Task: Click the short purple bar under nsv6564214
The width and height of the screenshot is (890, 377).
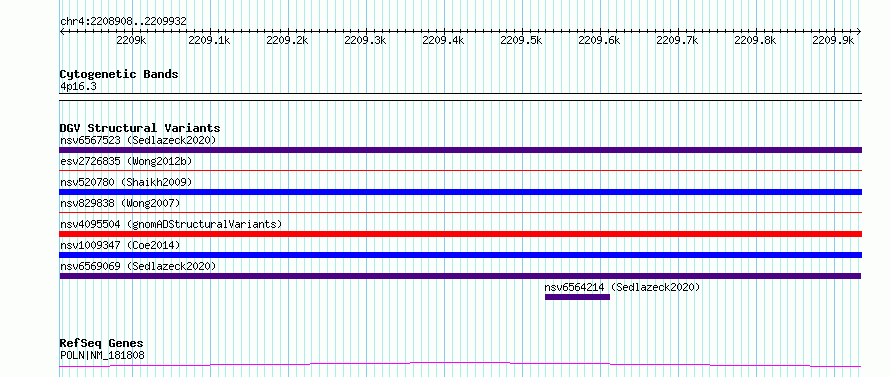Action: click(x=577, y=297)
